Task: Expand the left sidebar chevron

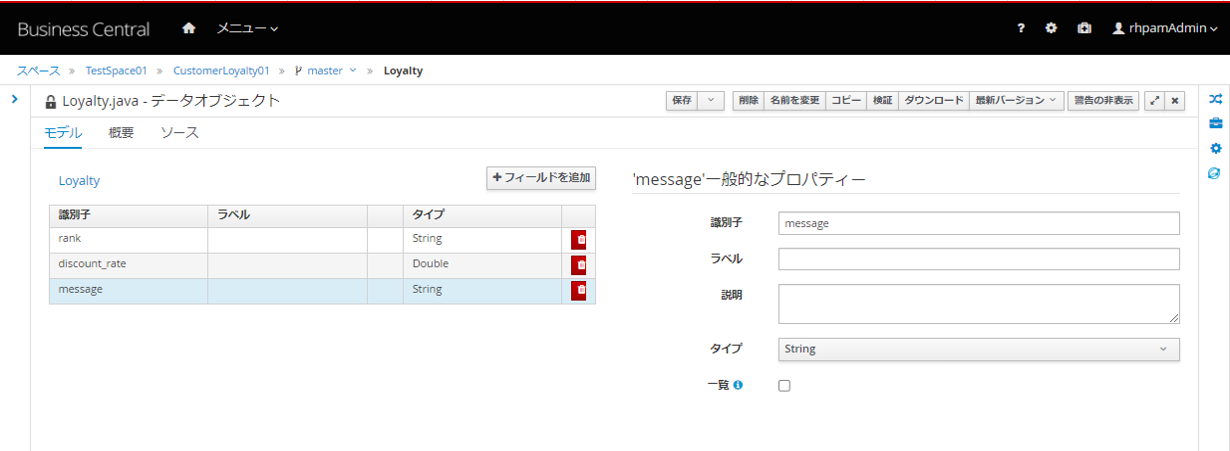Action: (x=15, y=99)
